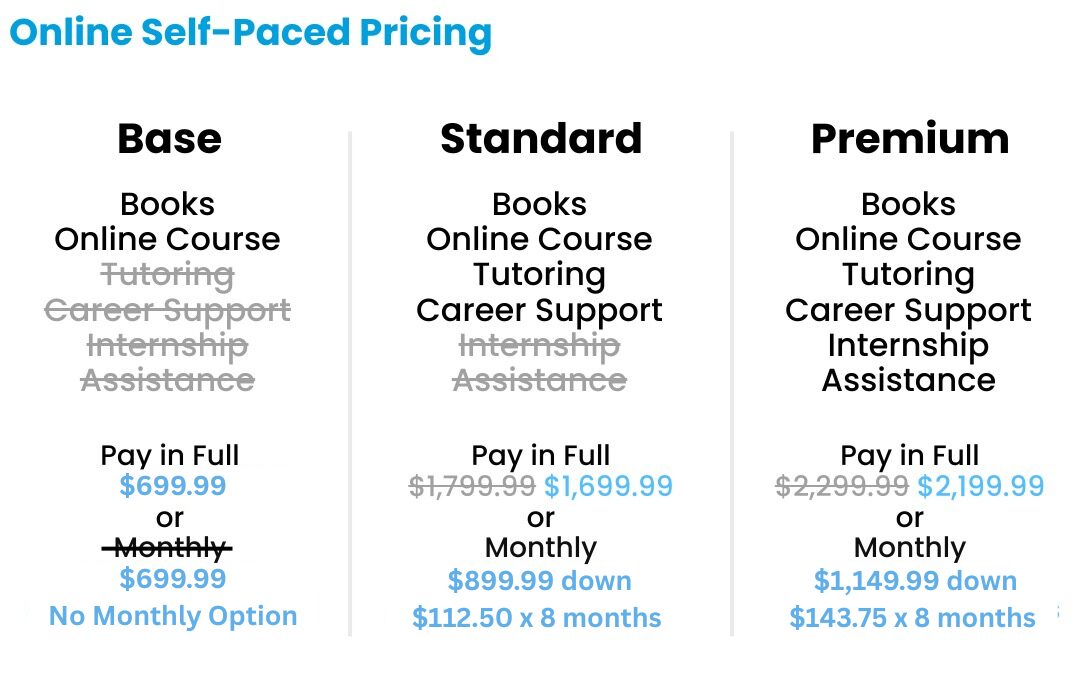1080x700 pixels.
Task: Click the $143.75 x 8 months installment
Action: (x=912, y=618)
